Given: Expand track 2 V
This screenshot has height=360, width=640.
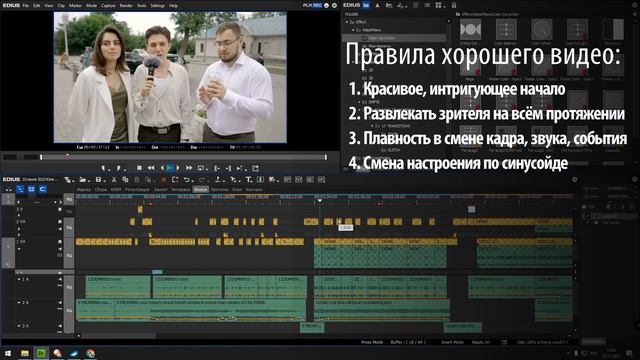Looking at the screenshot, I should click(19, 215).
